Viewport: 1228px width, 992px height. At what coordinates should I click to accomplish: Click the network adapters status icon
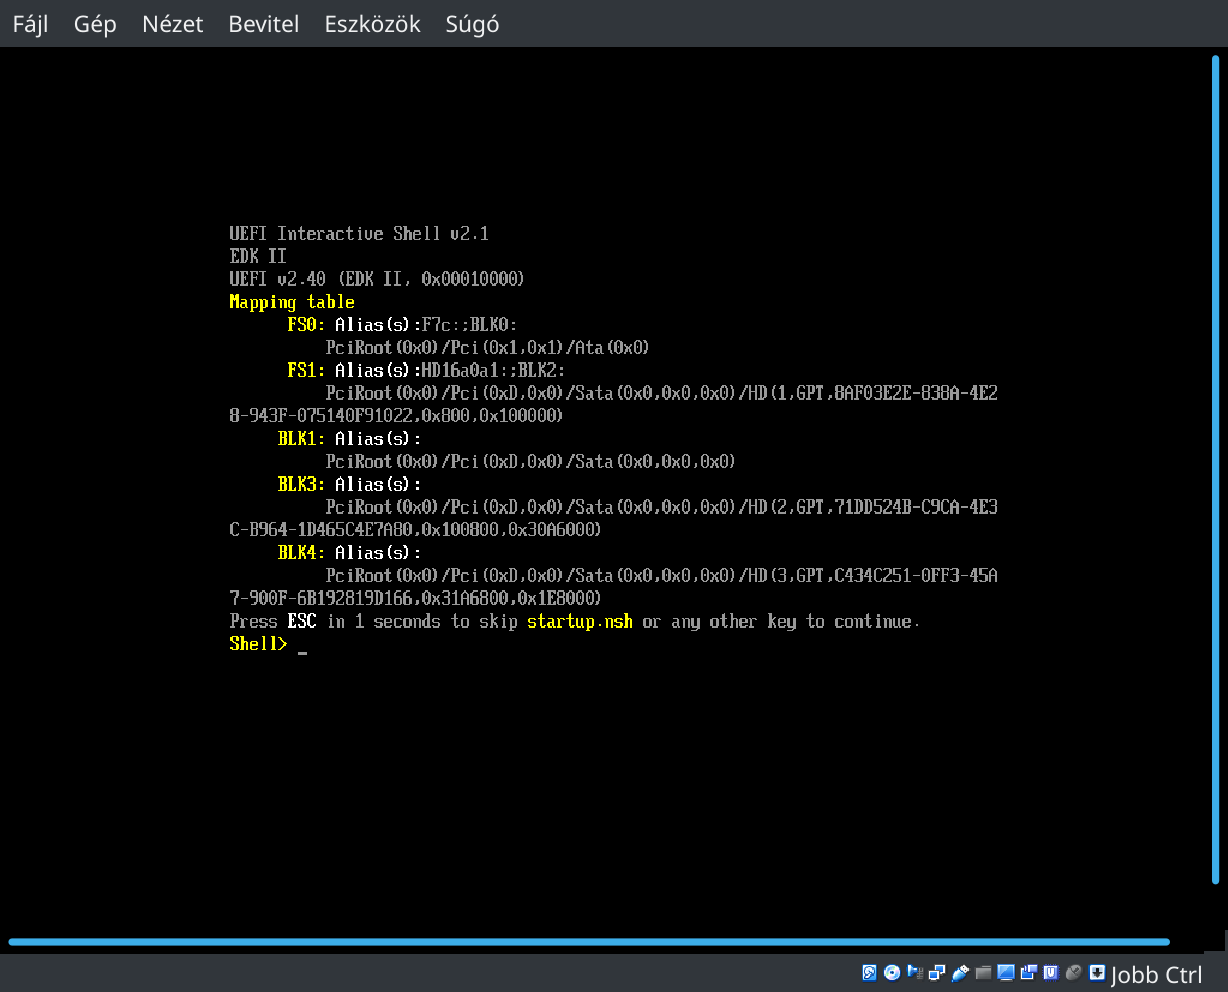tap(937, 972)
